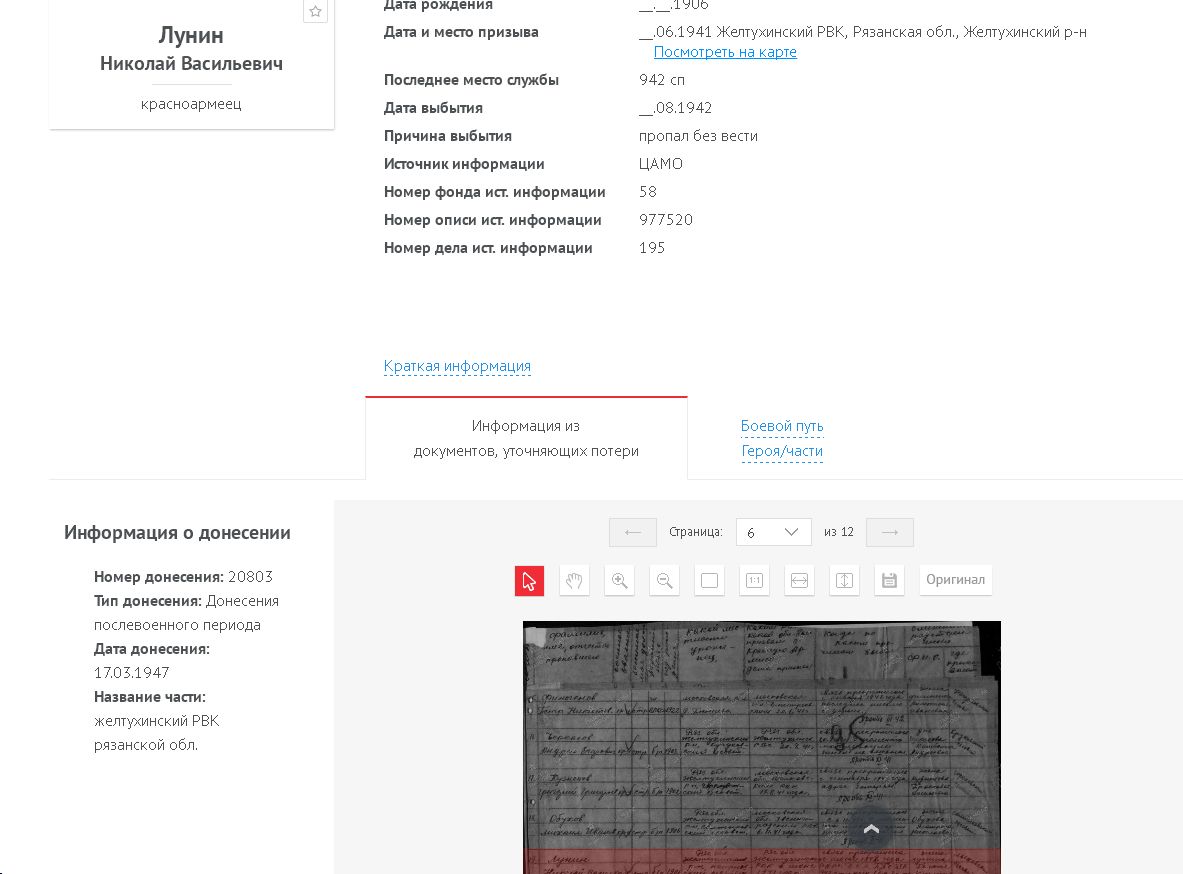Click the Оригинал button

[955, 580]
